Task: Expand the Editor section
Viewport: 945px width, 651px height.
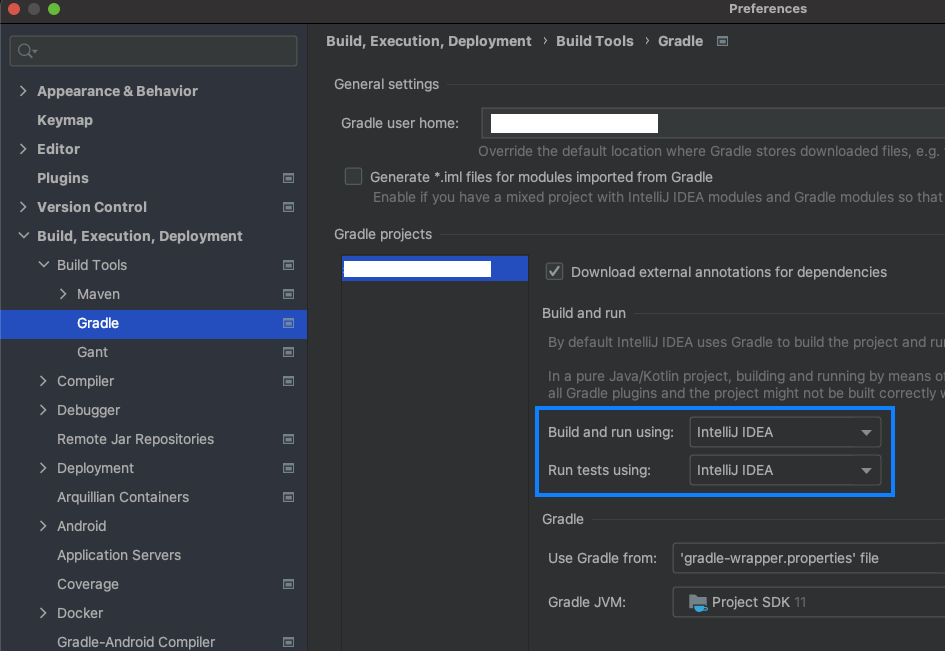Action: 23,149
